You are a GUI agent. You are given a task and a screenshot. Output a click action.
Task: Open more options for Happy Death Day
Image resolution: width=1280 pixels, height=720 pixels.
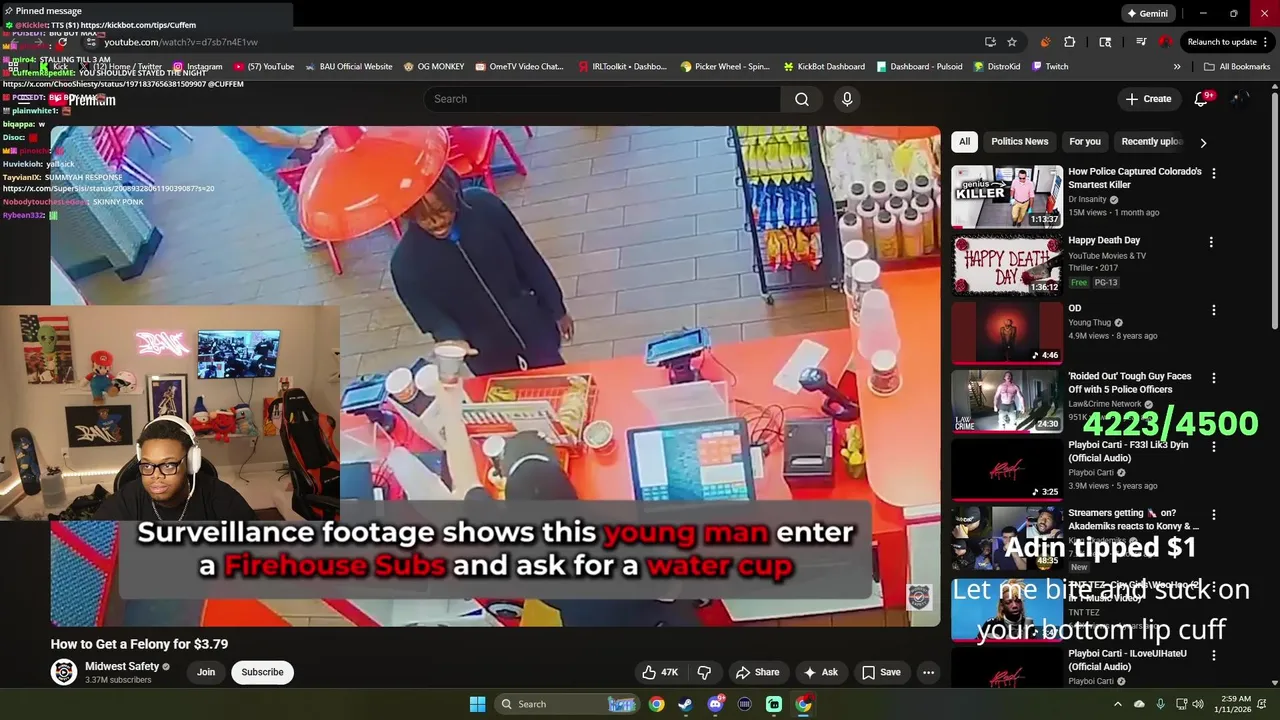click(1211, 242)
